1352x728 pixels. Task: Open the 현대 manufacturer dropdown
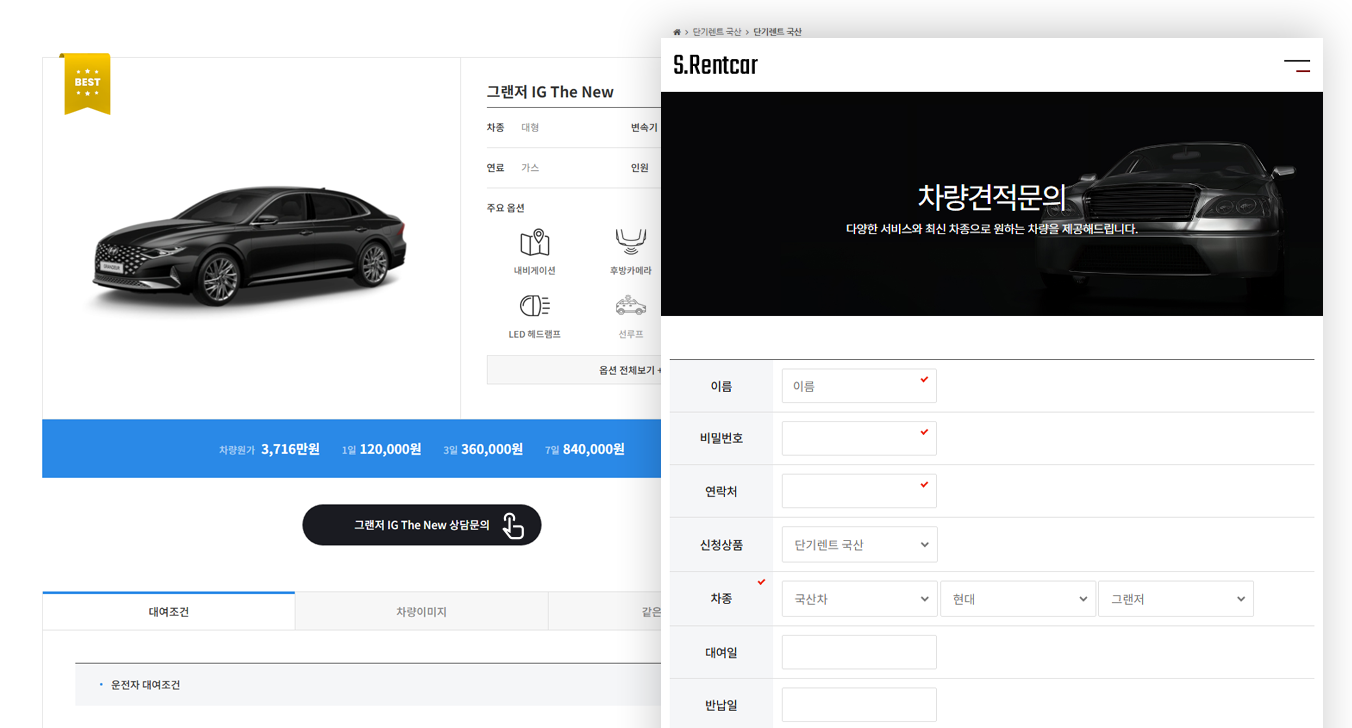click(1018, 599)
